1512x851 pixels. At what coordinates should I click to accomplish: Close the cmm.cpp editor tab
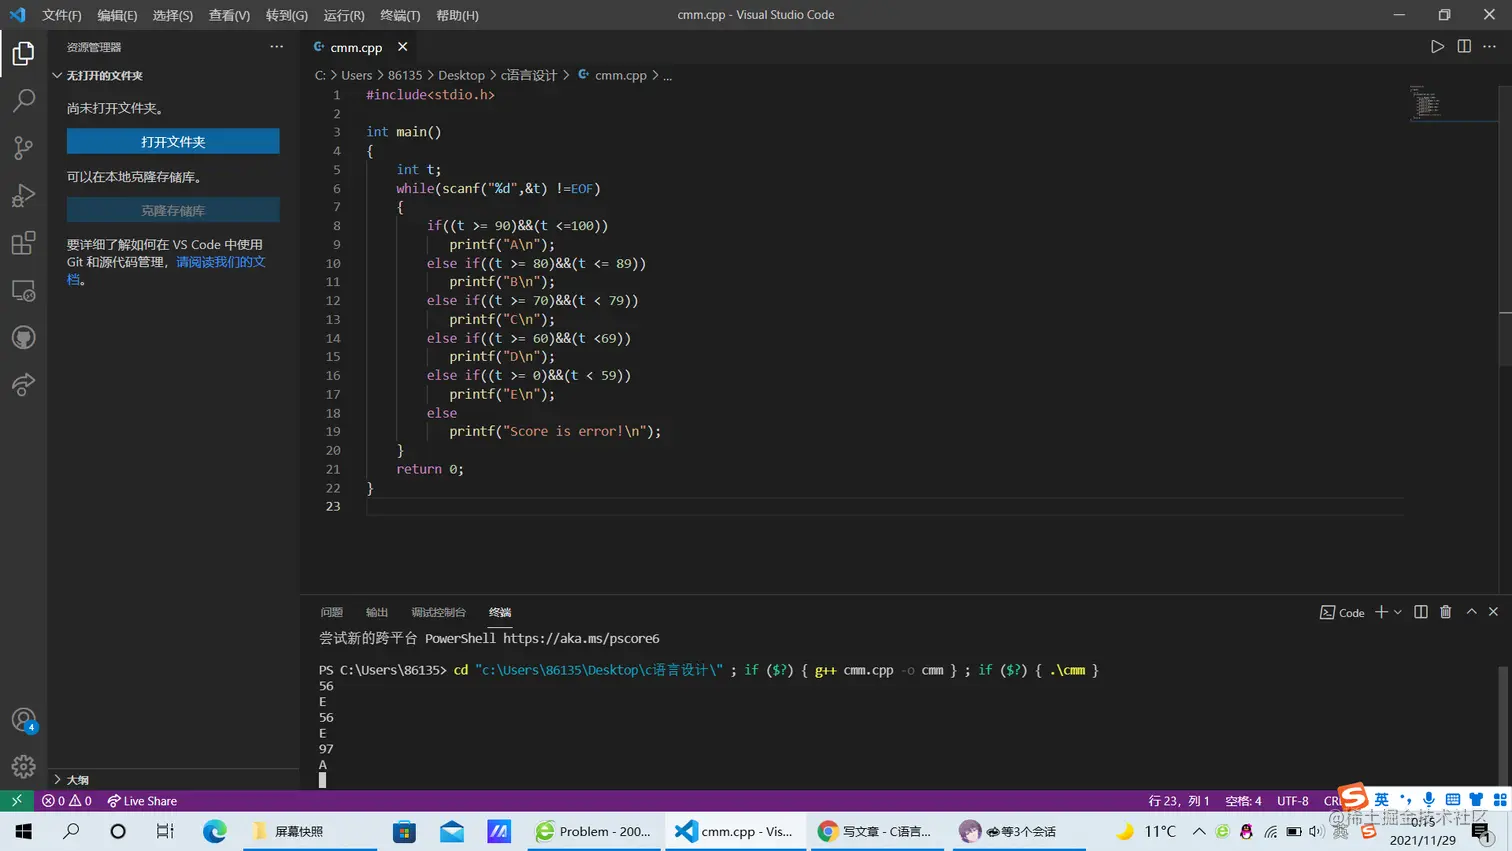[x=402, y=47]
